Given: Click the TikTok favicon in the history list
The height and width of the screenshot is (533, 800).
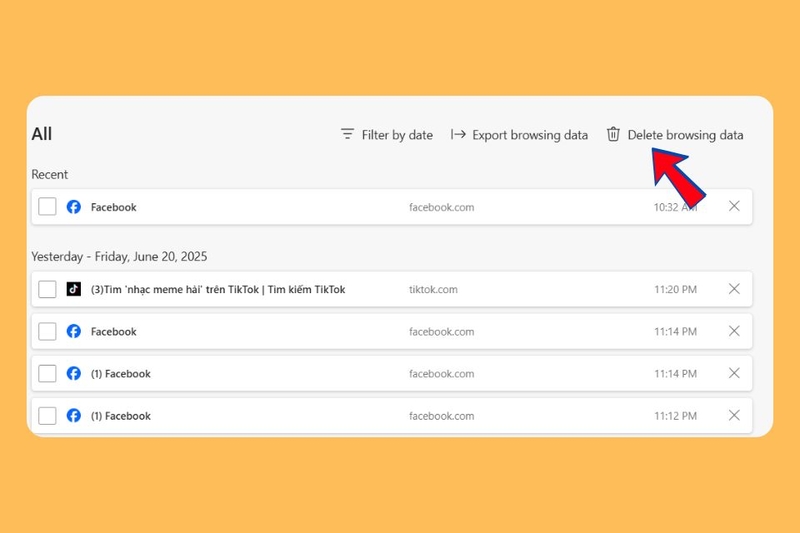Looking at the screenshot, I should (73, 289).
